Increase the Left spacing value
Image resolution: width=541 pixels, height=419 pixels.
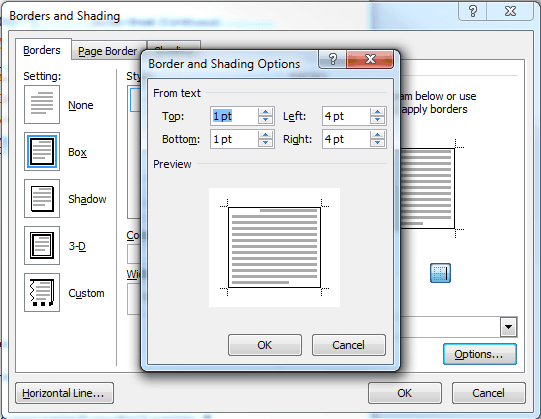click(x=377, y=112)
